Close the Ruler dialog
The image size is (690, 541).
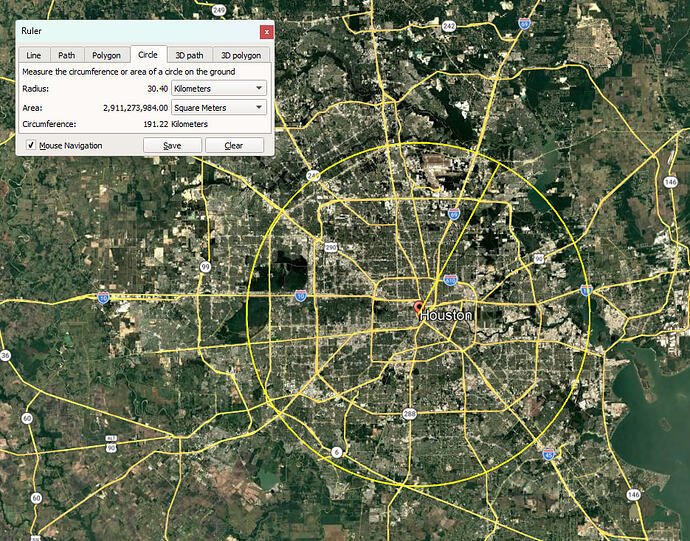[x=267, y=32]
